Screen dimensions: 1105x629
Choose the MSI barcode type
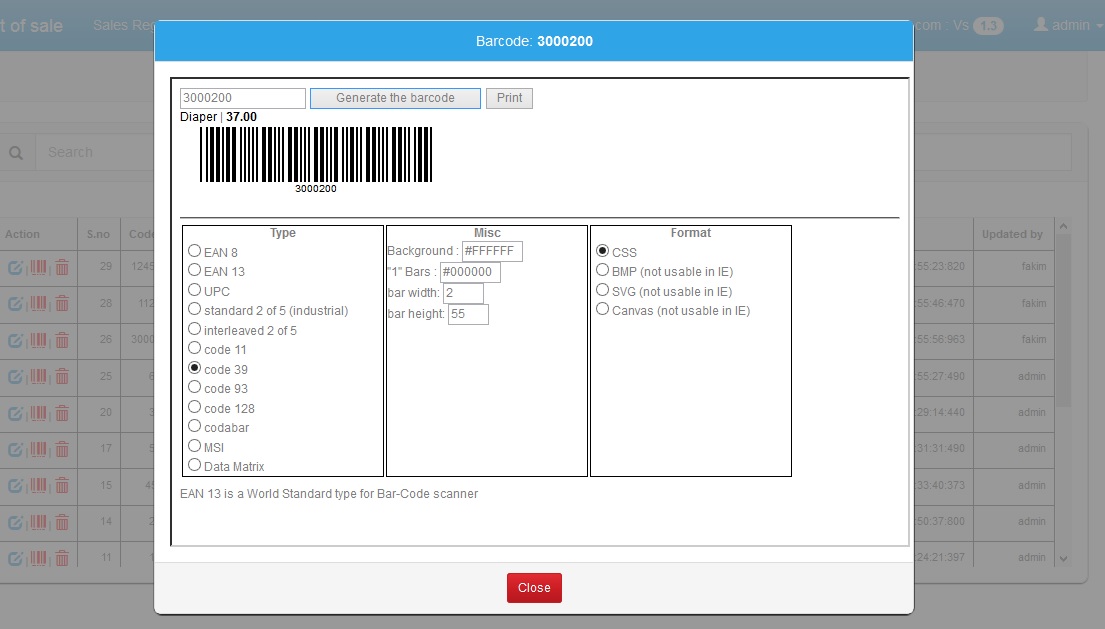click(x=195, y=446)
